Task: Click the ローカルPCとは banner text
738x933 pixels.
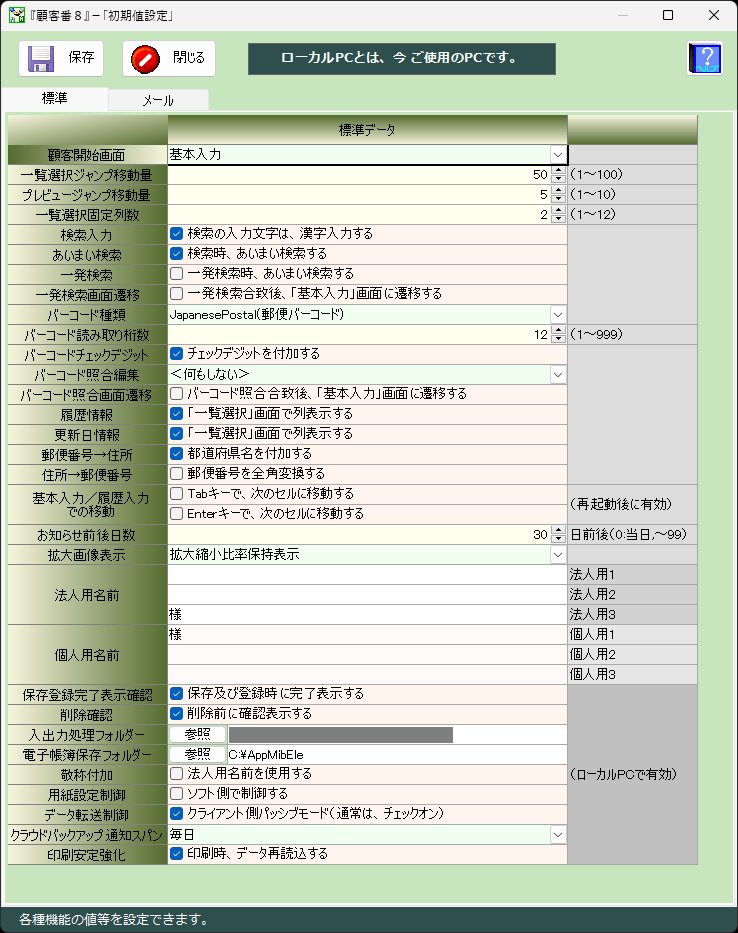Action: click(x=401, y=58)
